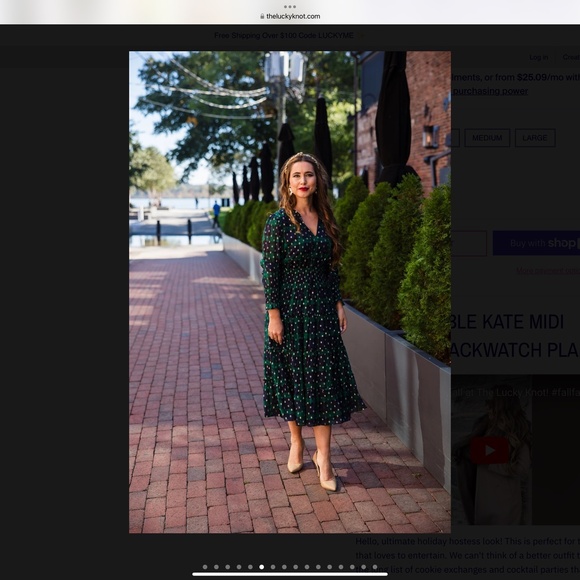Tap the lock icon beside theluckyknot.com

(x=262, y=16)
